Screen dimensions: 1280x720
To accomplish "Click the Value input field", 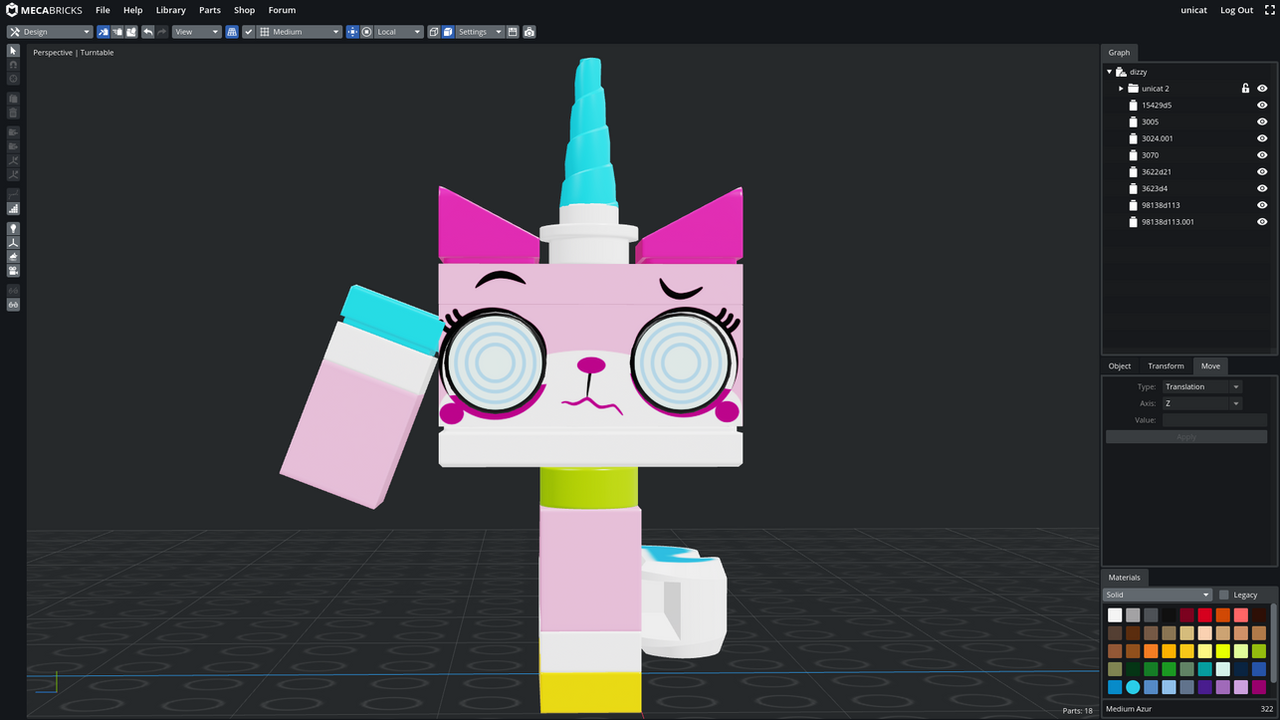I will [1214, 420].
